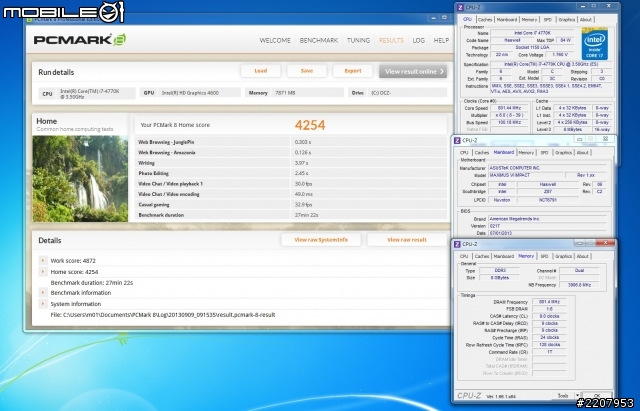Screen dimensions: 640x411
Task: Select About tab in Mainboard CPU-Z window
Action: pyautogui.click(x=582, y=153)
